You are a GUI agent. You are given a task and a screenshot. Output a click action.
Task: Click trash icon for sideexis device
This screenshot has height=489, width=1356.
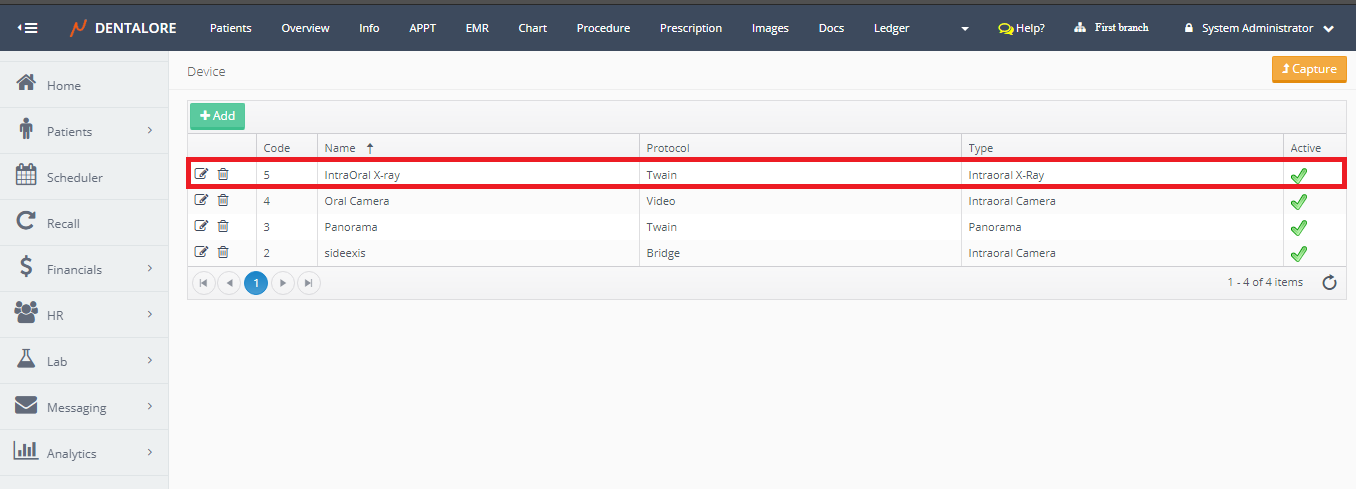pyautogui.click(x=223, y=252)
